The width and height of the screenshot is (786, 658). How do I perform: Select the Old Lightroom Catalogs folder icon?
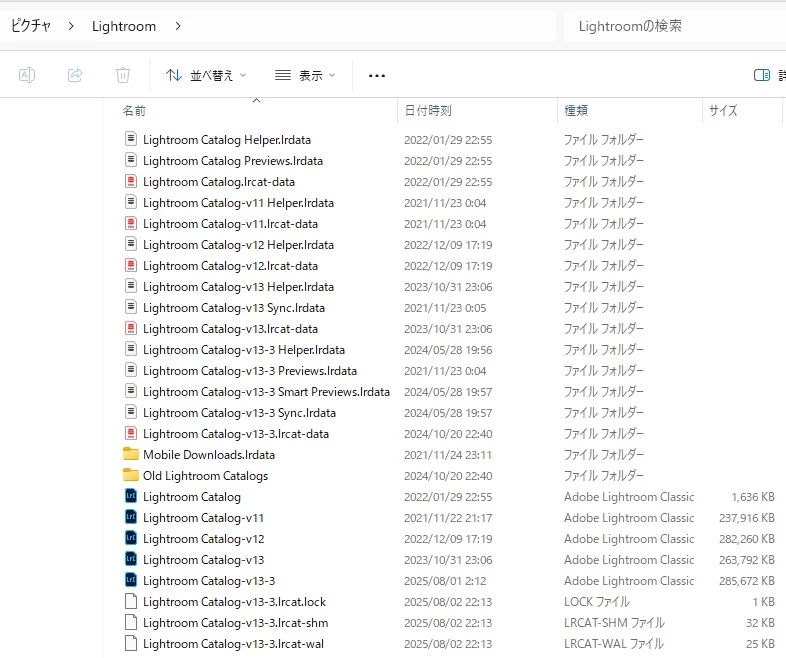pyautogui.click(x=130, y=475)
